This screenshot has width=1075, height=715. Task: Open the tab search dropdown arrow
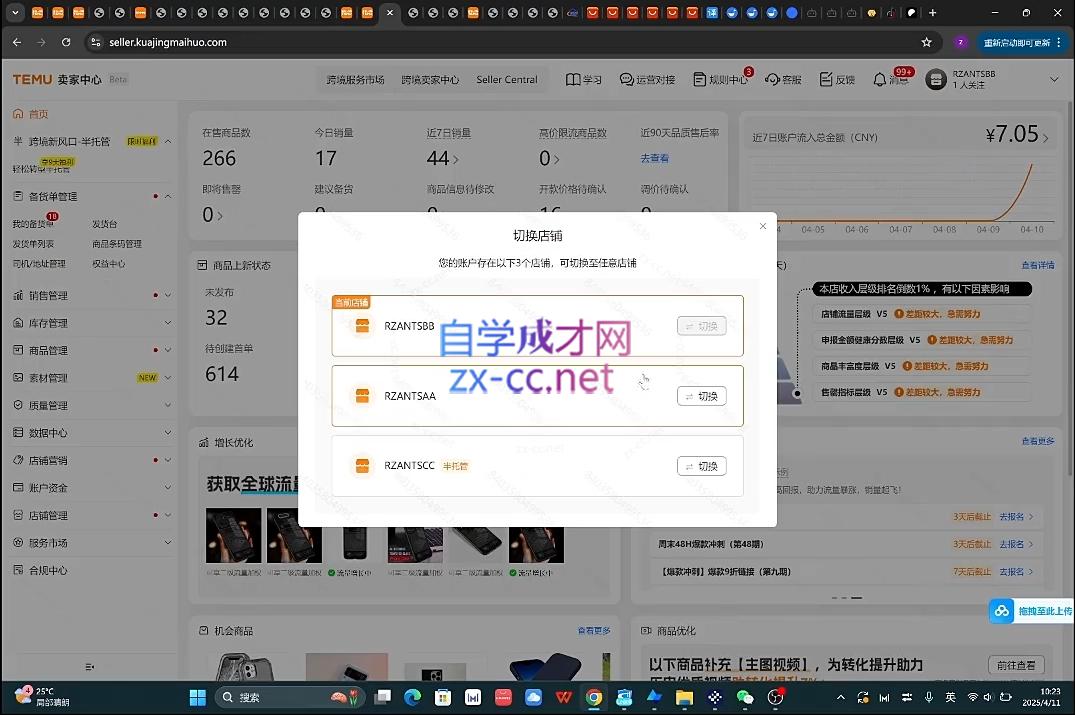(x=15, y=12)
